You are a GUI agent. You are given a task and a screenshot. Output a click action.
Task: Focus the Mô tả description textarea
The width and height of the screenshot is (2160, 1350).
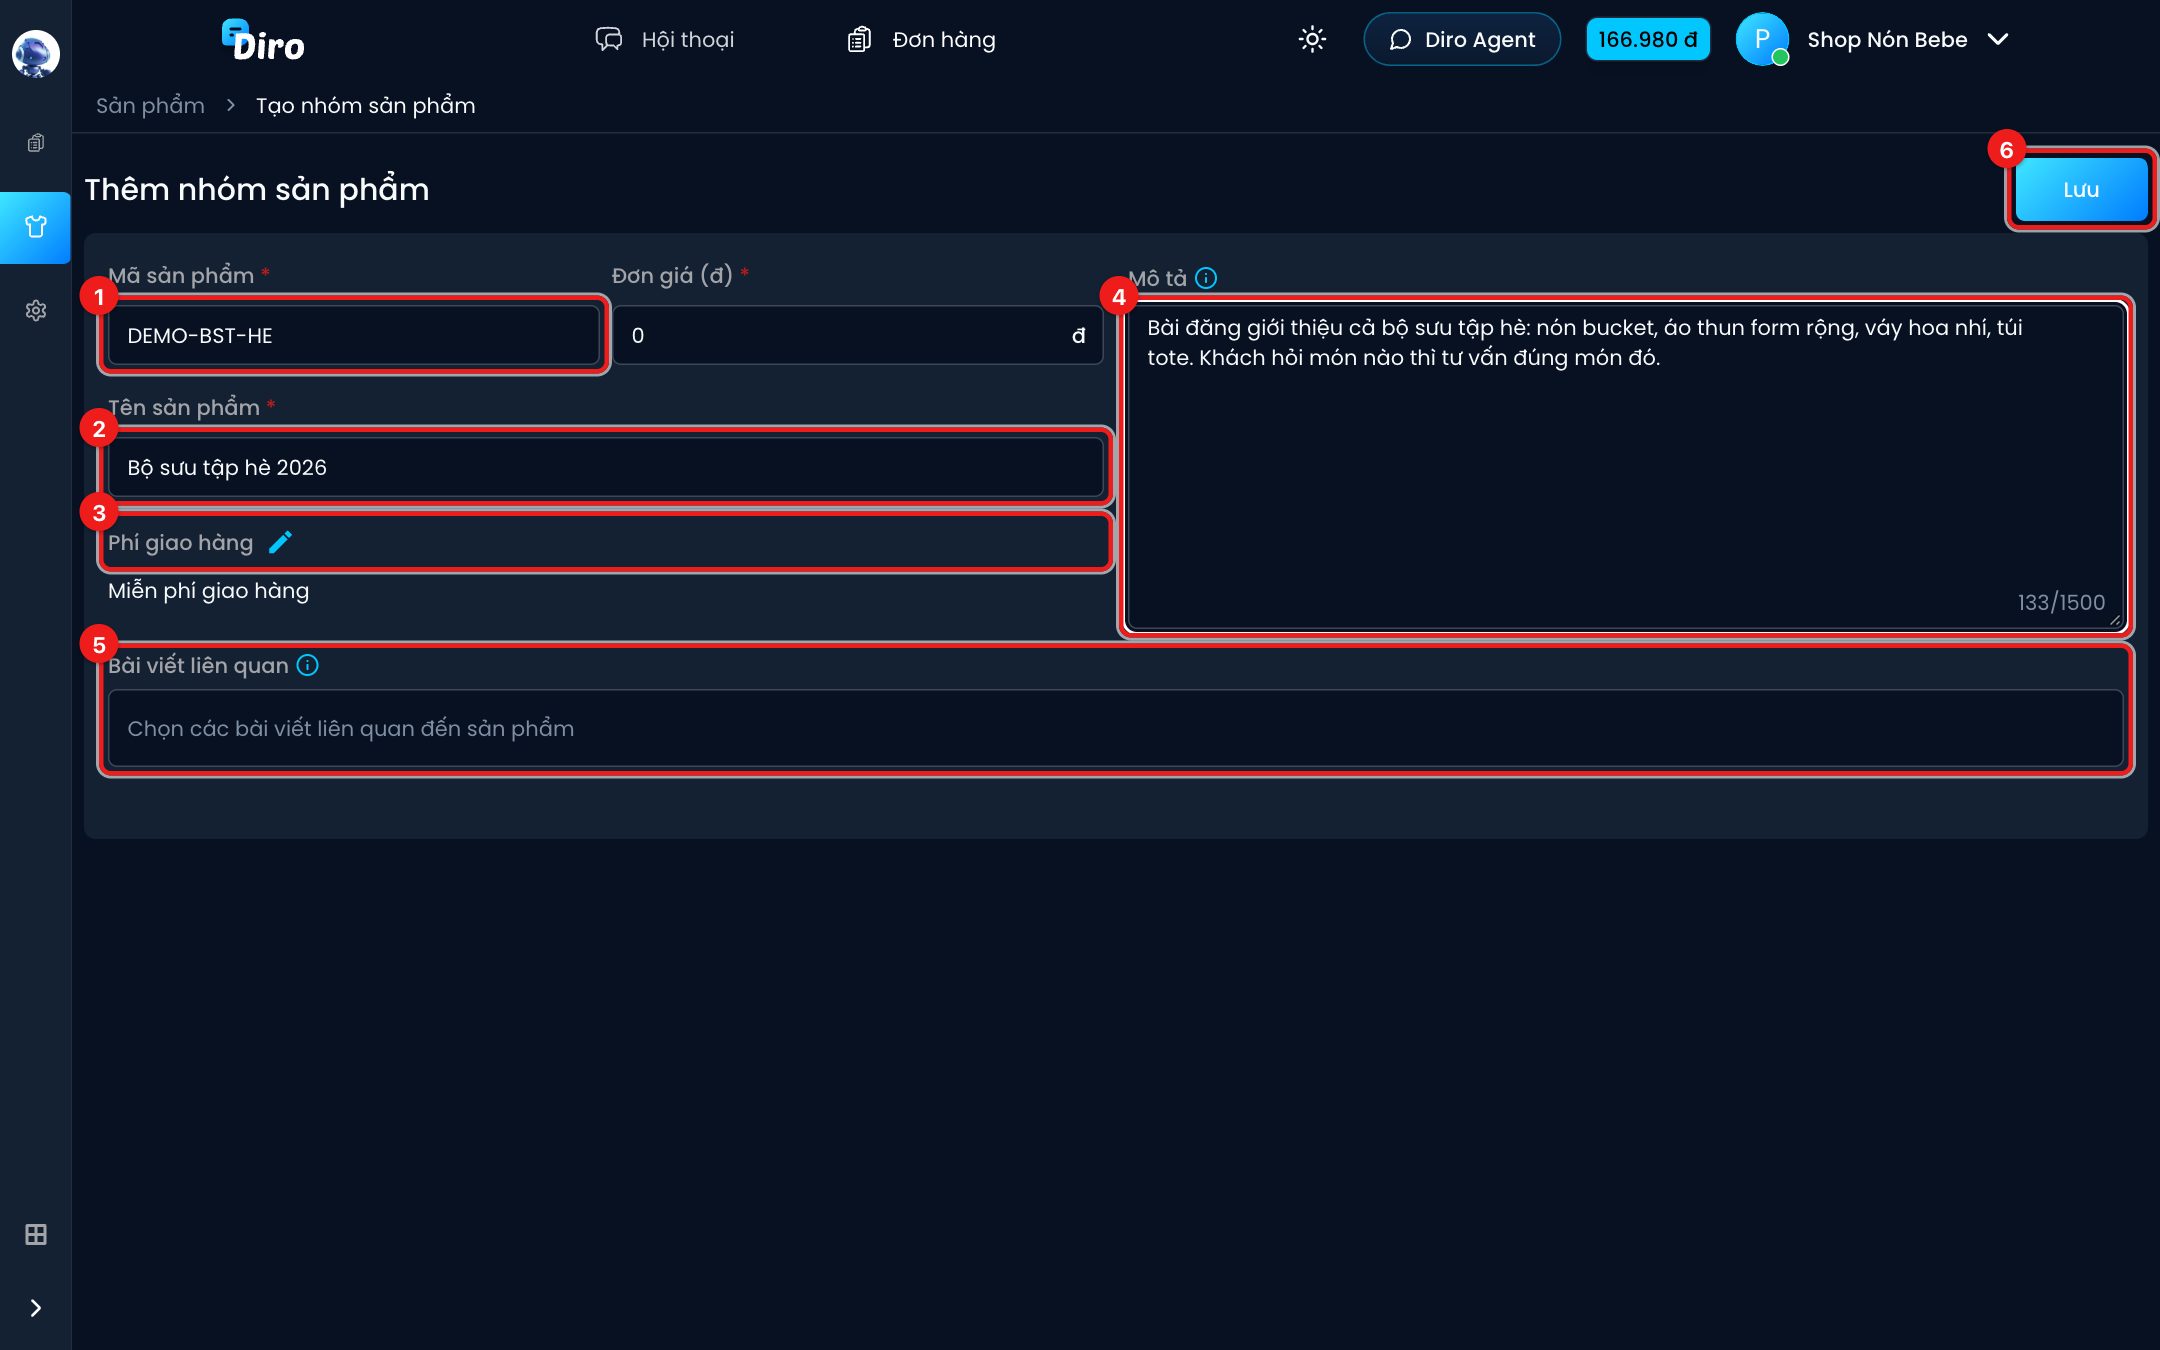(x=1625, y=466)
